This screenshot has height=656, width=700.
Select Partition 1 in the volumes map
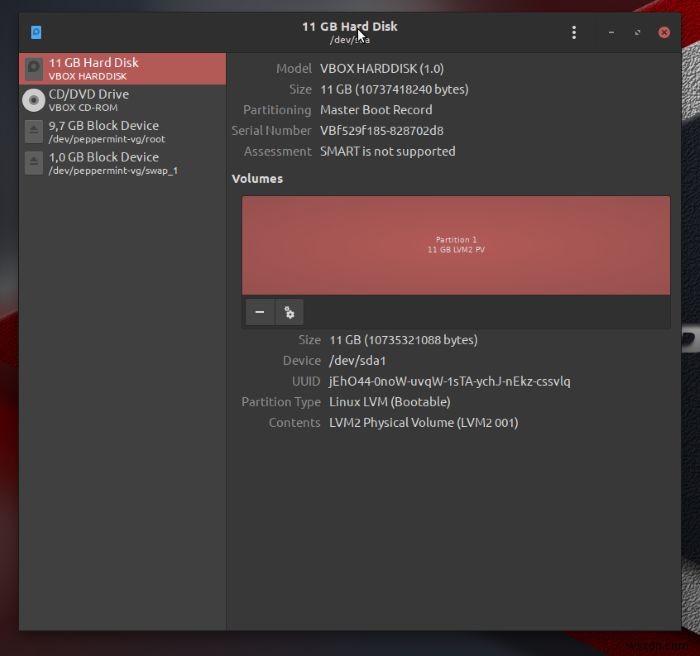(x=456, y=245)
